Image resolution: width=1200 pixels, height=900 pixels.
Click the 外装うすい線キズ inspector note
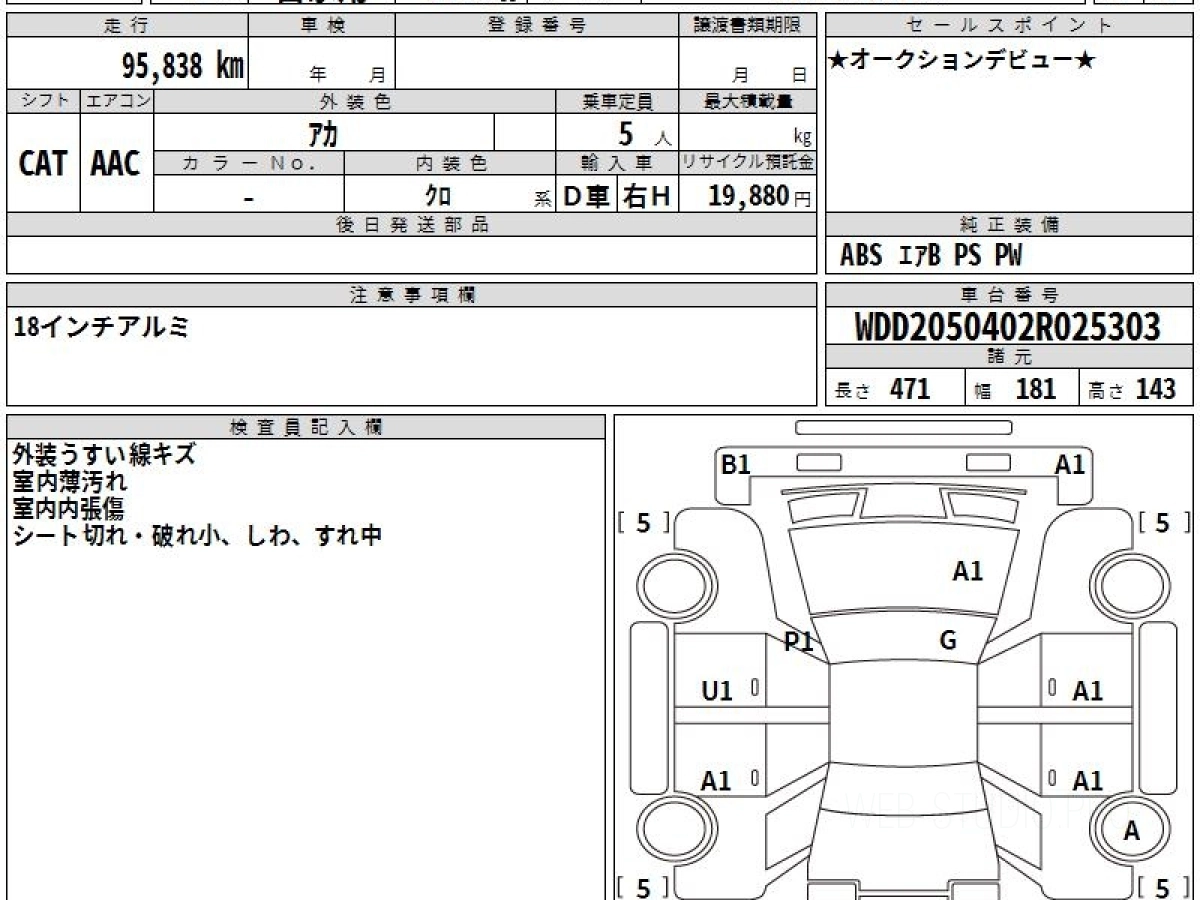104,456
